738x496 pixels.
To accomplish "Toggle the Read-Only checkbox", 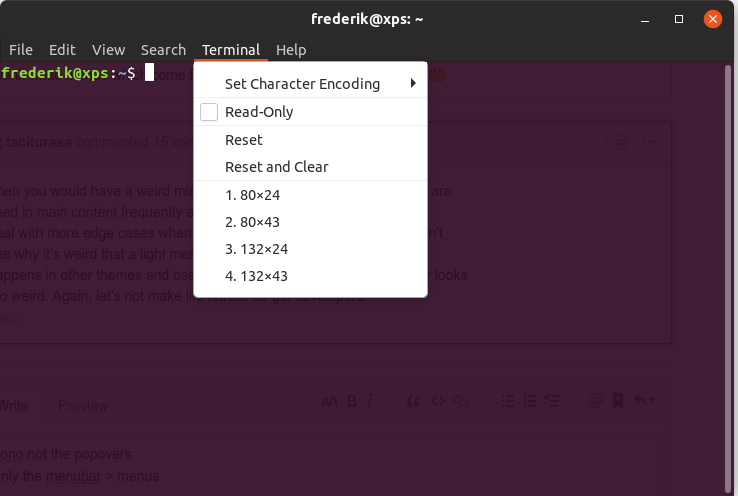I will (x=209, y=112).
